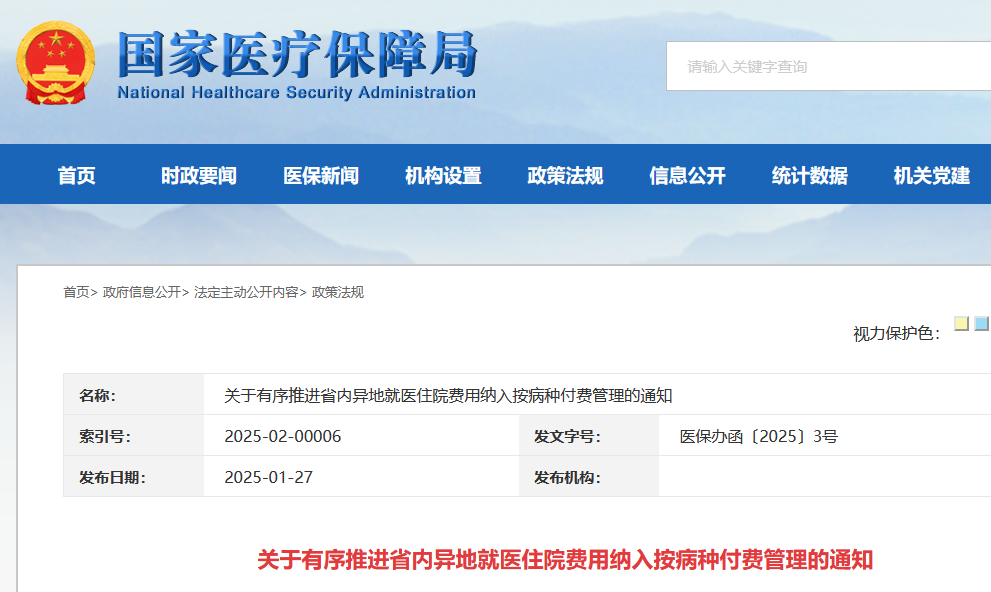Open the 统计数据 navigation item
This screenshot has height=592, width=991.
(810, 175)
